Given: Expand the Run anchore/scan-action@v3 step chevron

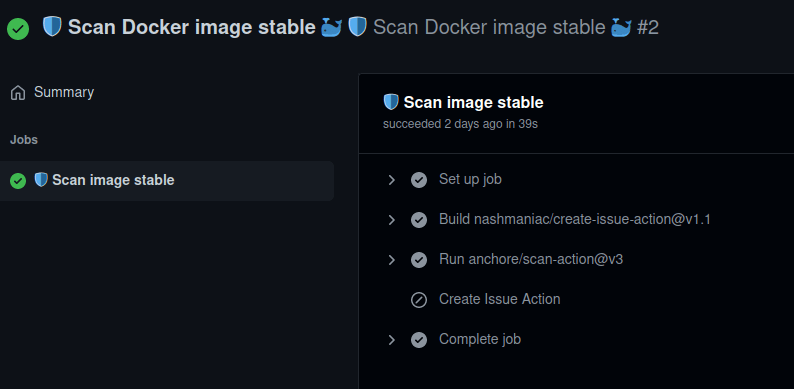Looking at the screenshot, I should pyautogui.click(x=391, y=260).
